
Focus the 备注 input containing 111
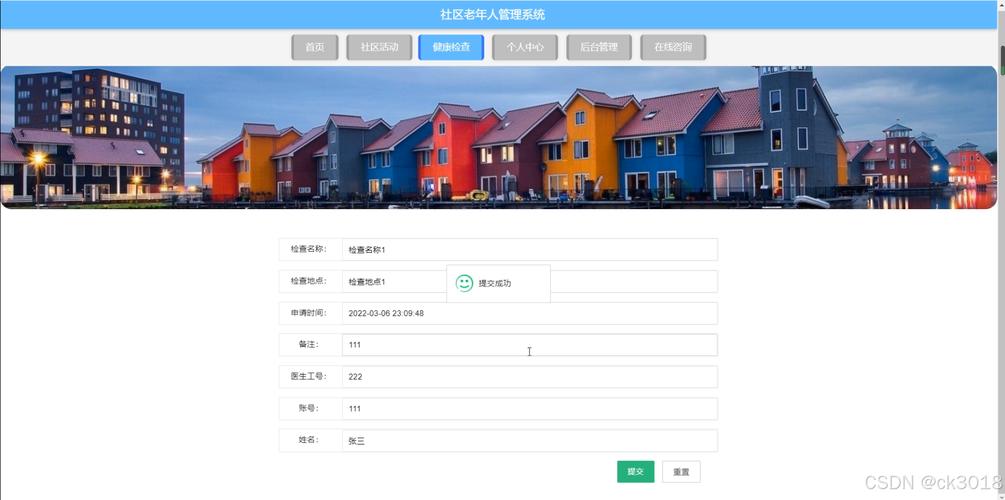pos(529,345)
